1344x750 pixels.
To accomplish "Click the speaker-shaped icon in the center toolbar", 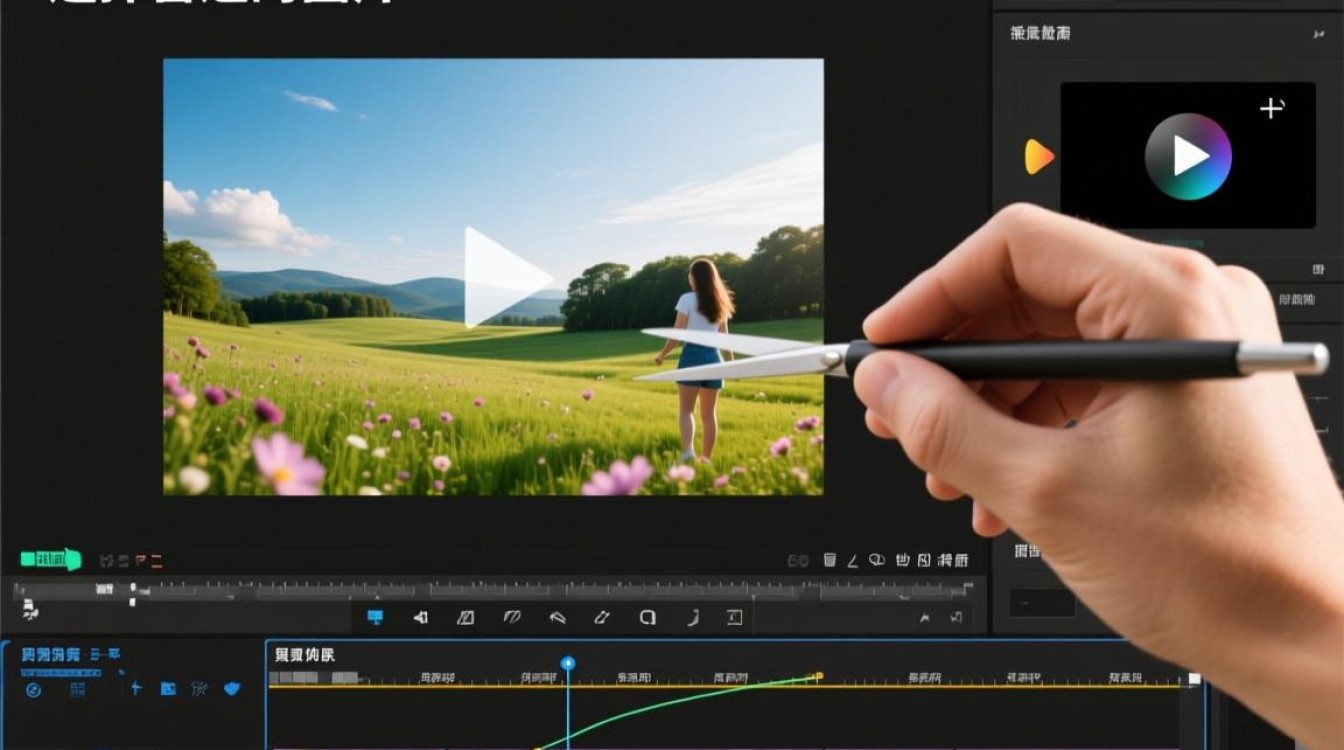I will 421,618.
